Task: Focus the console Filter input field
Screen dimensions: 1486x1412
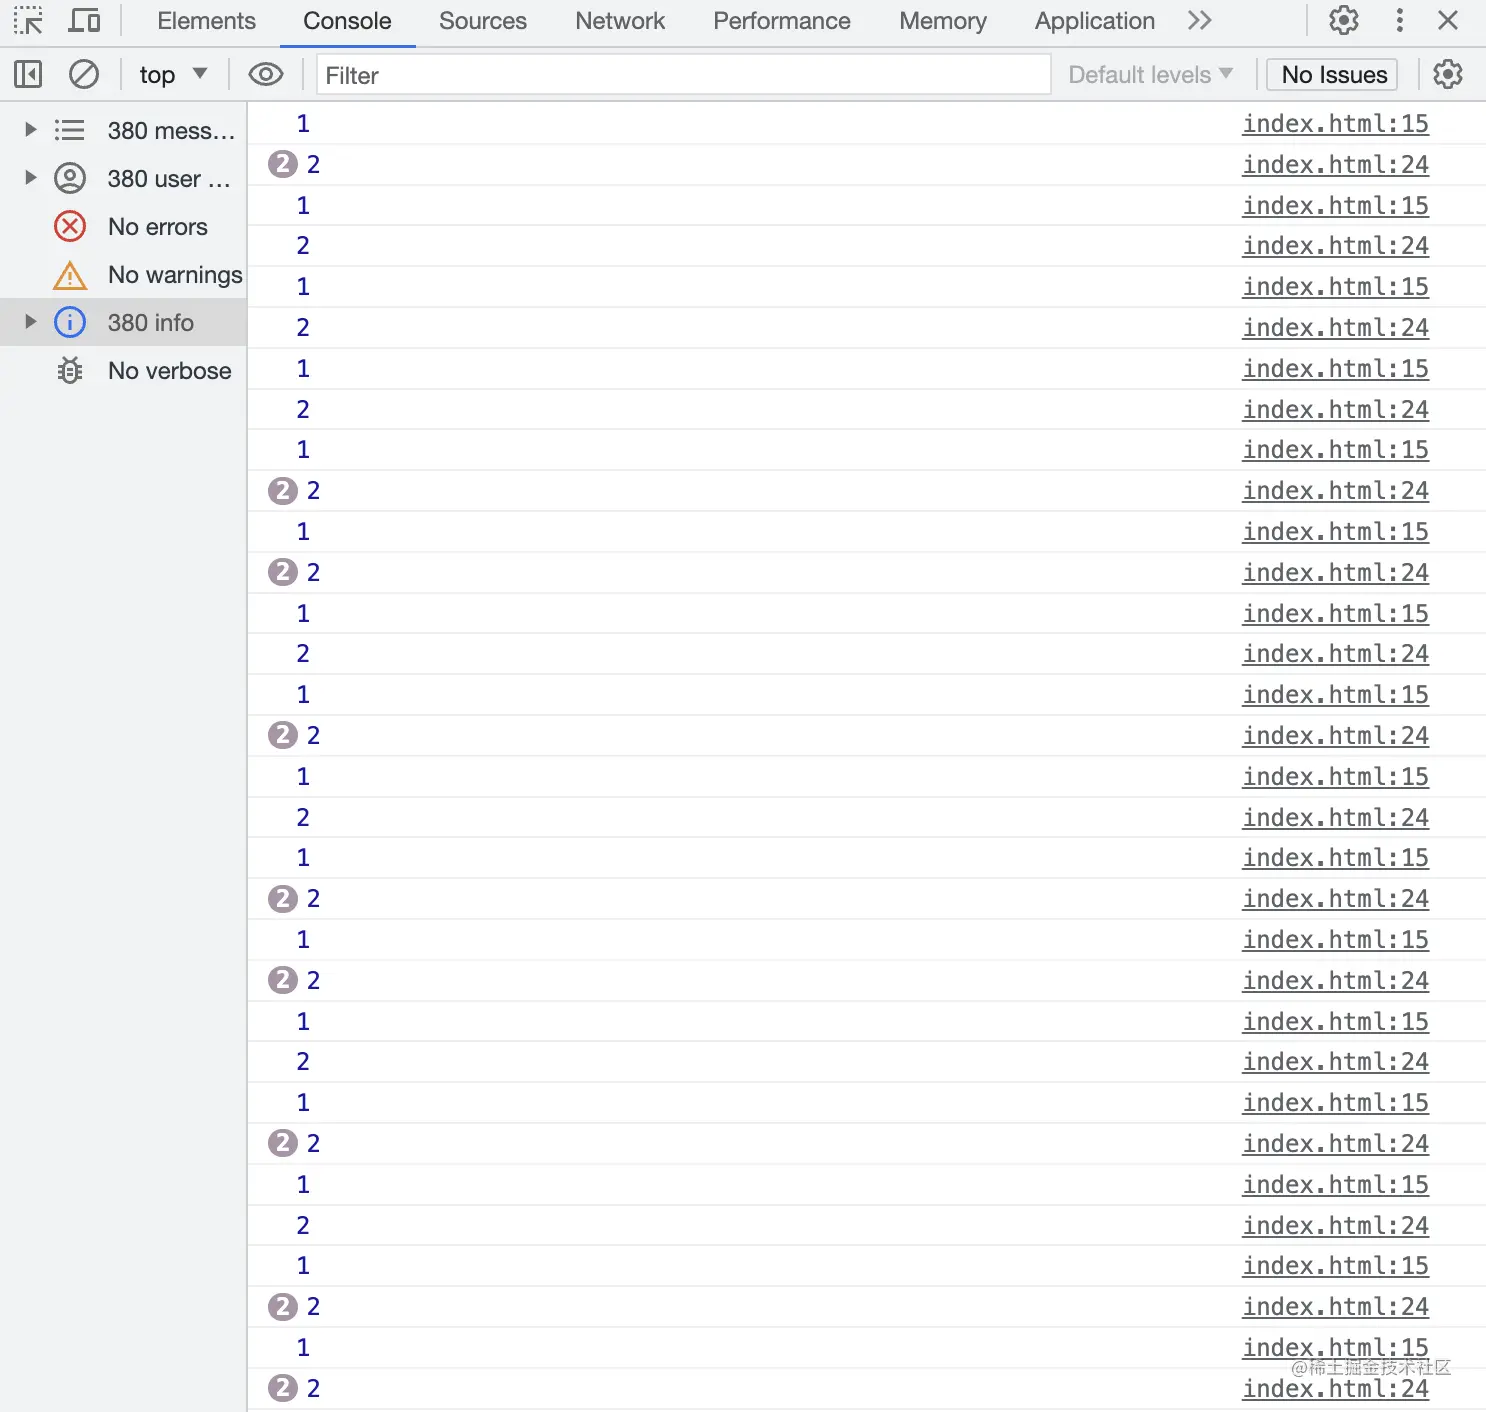Action: (683, 75)
